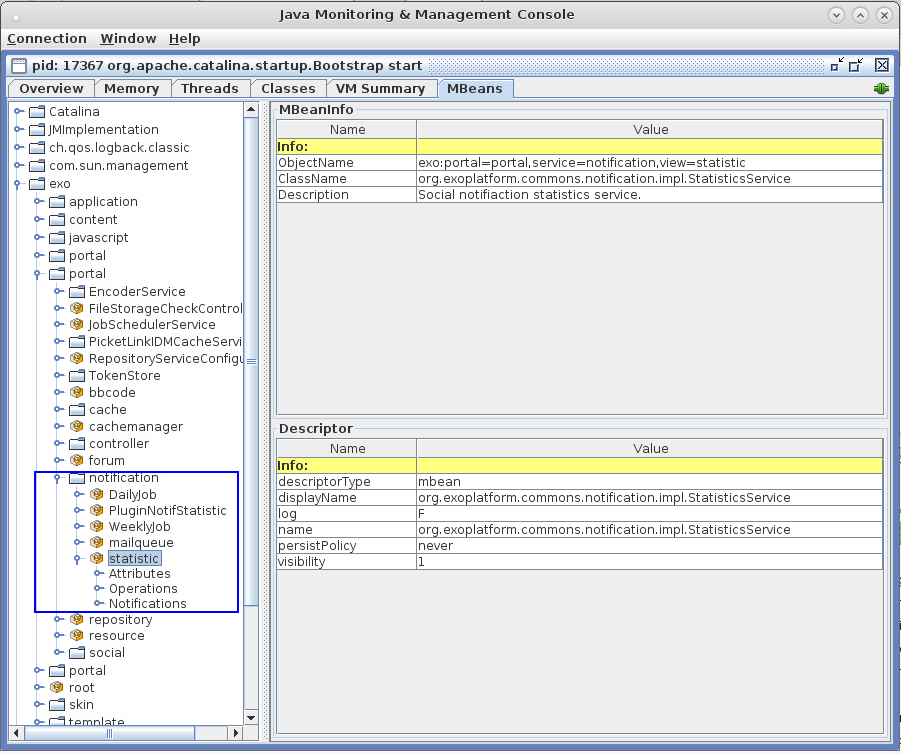Click the forum MBean icon
The image size is (901, 754).
coord(76,460)
